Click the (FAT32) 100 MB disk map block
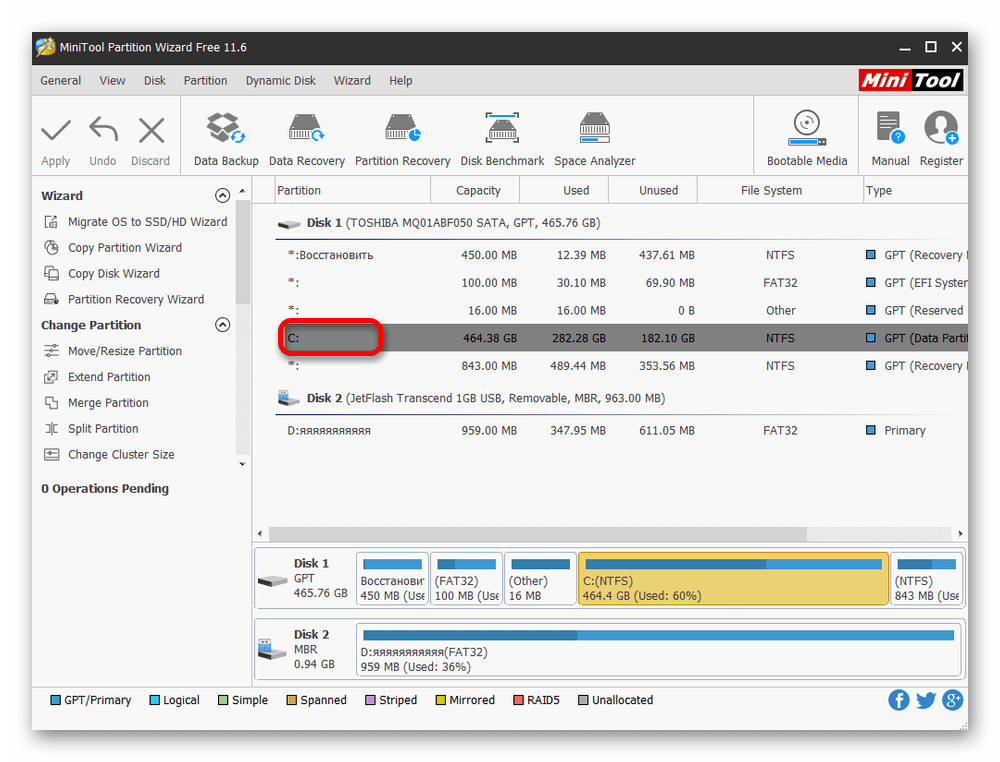Screen dimensions: 1000x762 pyautogui.click(x=466, y=579)
